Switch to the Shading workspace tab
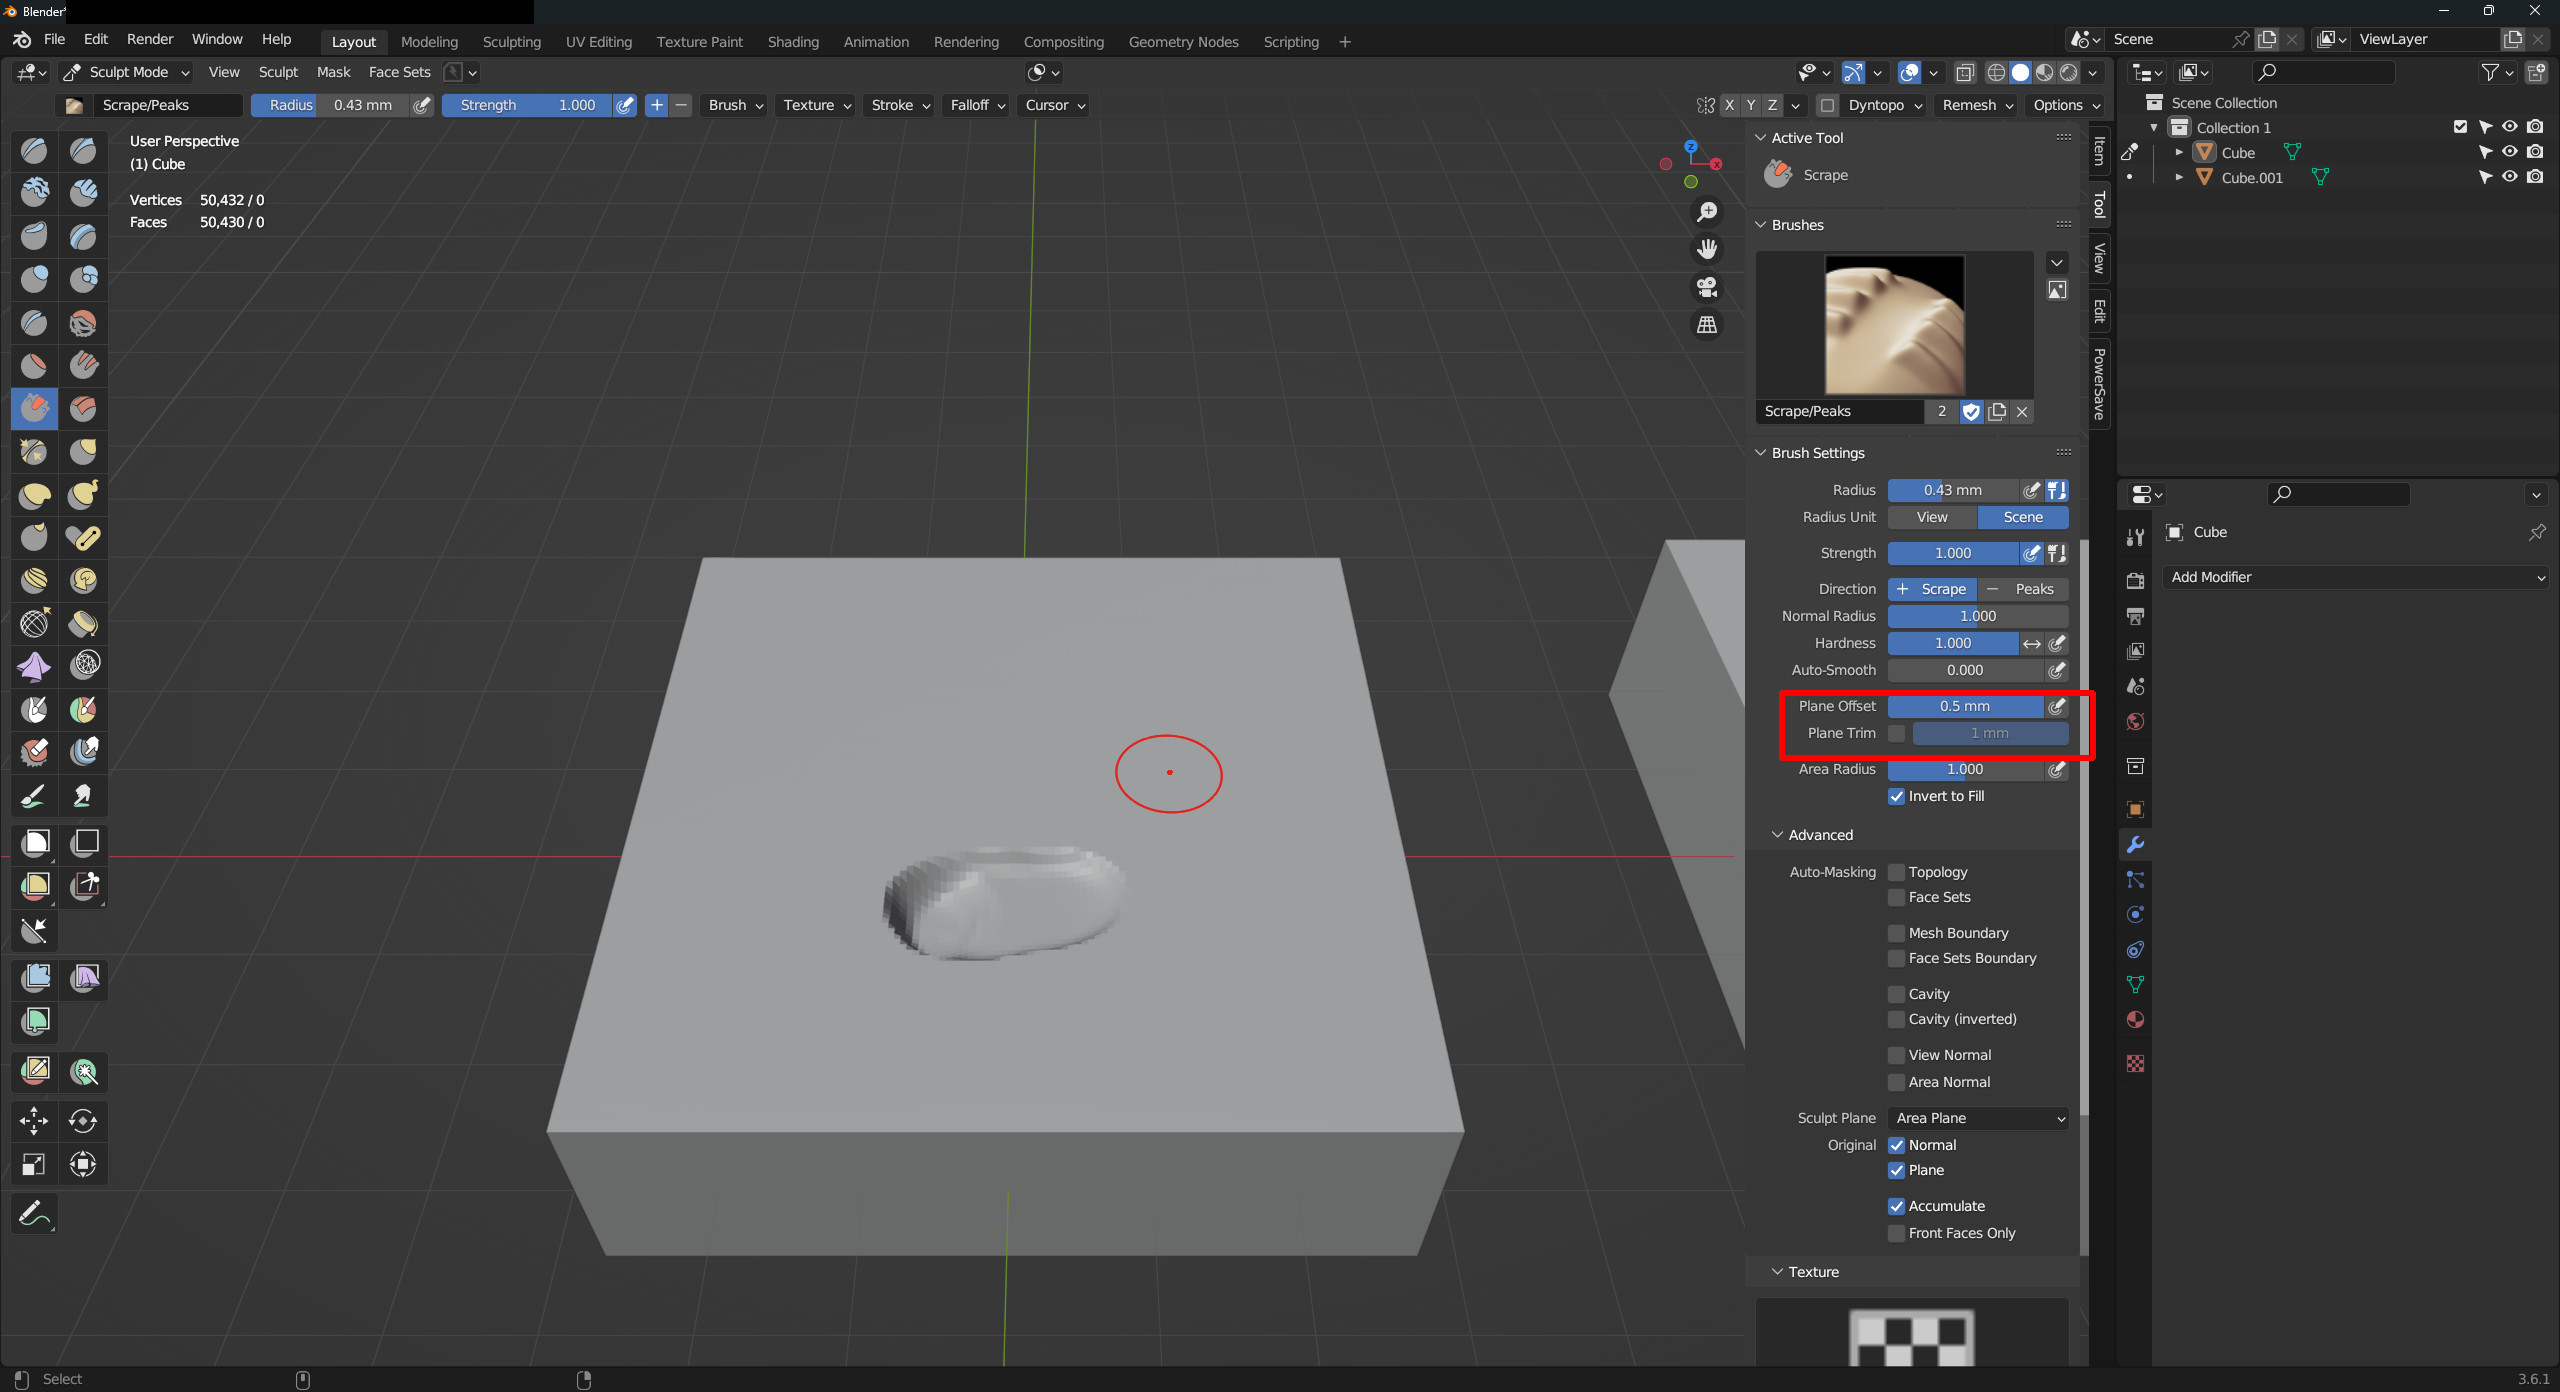2560x1392 pixels. pos(793,42)
